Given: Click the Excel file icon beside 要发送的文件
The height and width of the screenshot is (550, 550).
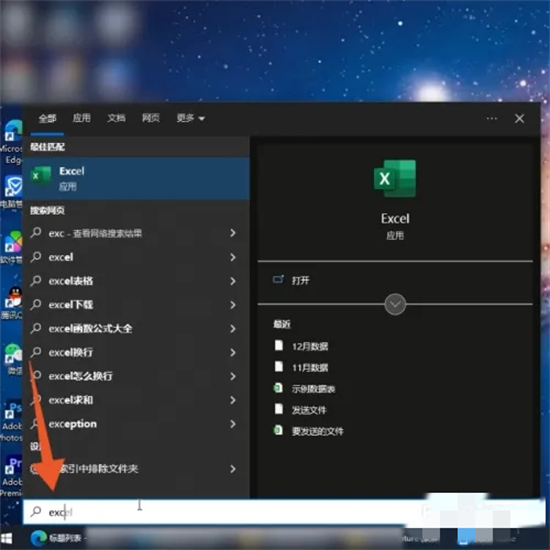Looking at the screenshot, I should 278,430.
